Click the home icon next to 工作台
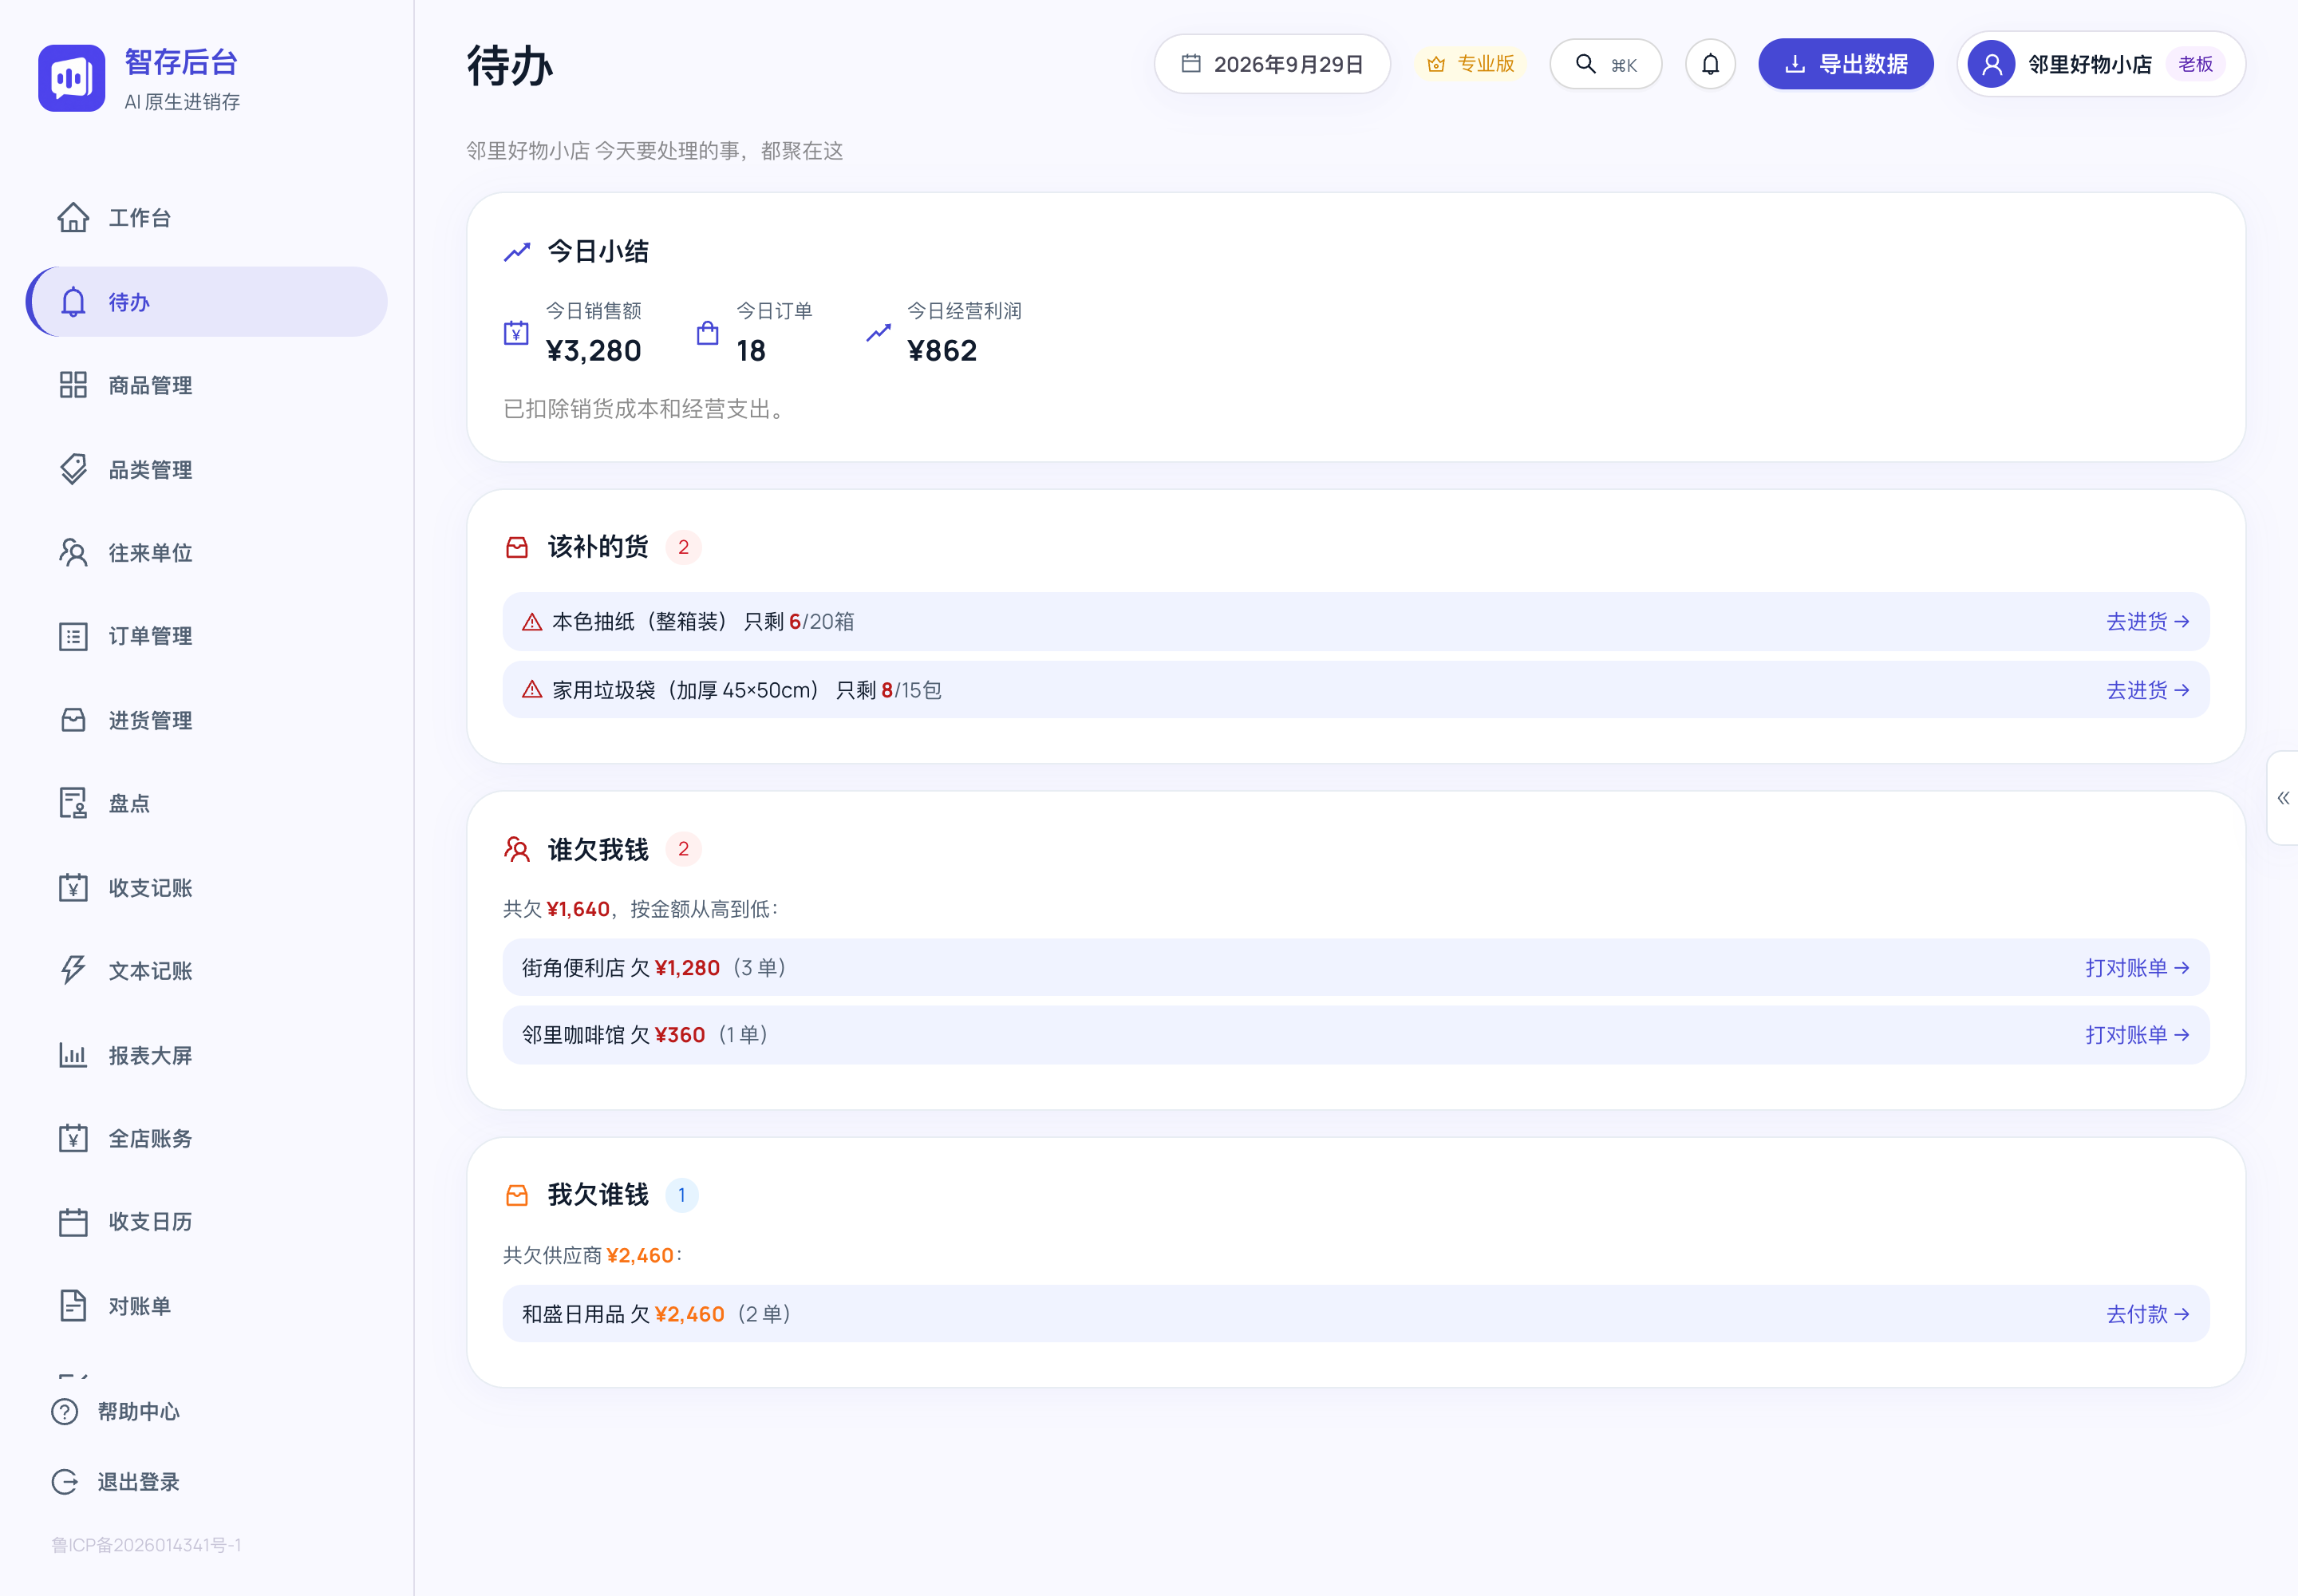Image resolution: width=2298 pixels, height=1596 pixels. click(x=73, y=217)
